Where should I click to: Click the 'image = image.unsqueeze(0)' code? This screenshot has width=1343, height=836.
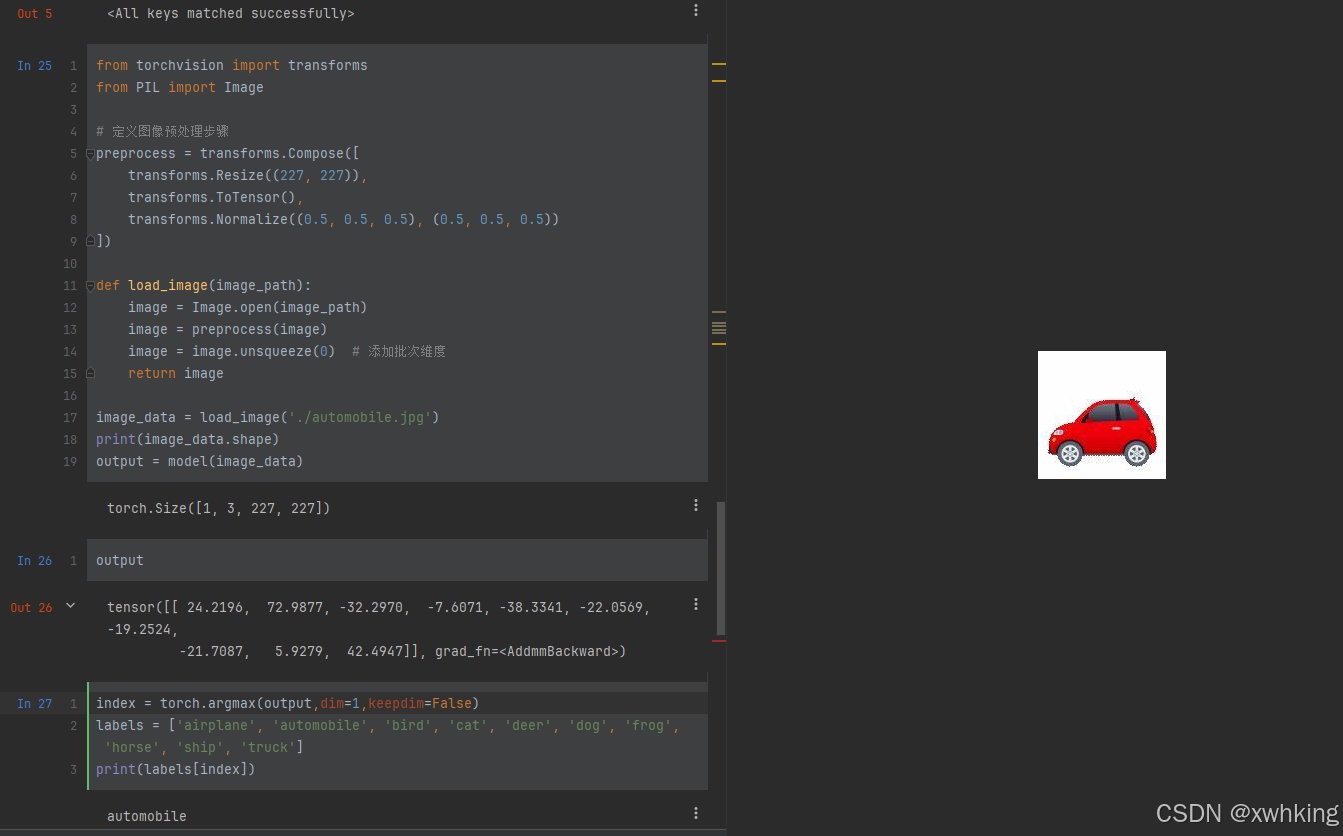232,351
